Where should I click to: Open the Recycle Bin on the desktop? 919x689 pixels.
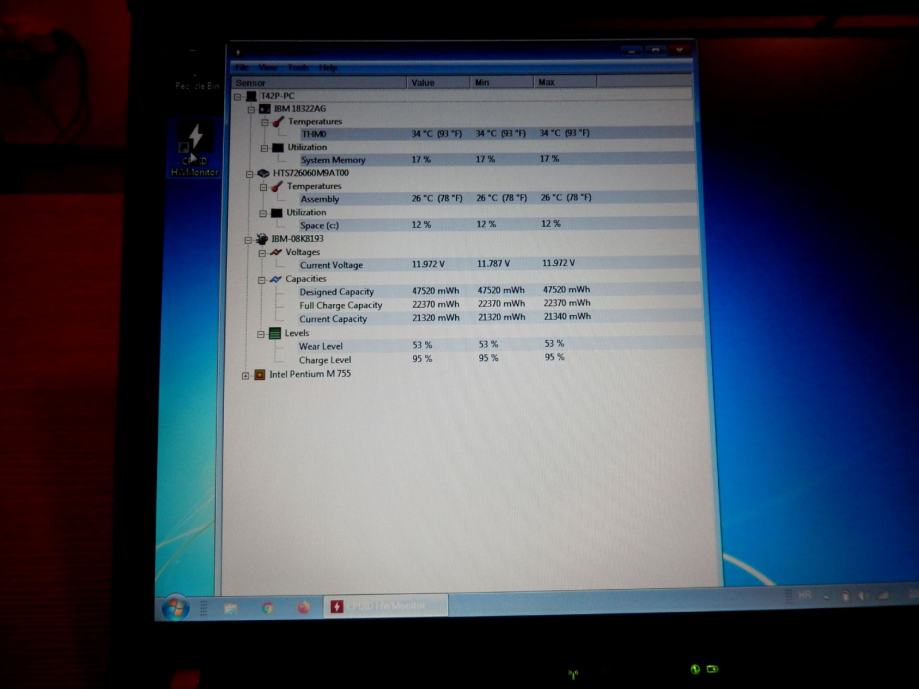(x=197, y=70)
